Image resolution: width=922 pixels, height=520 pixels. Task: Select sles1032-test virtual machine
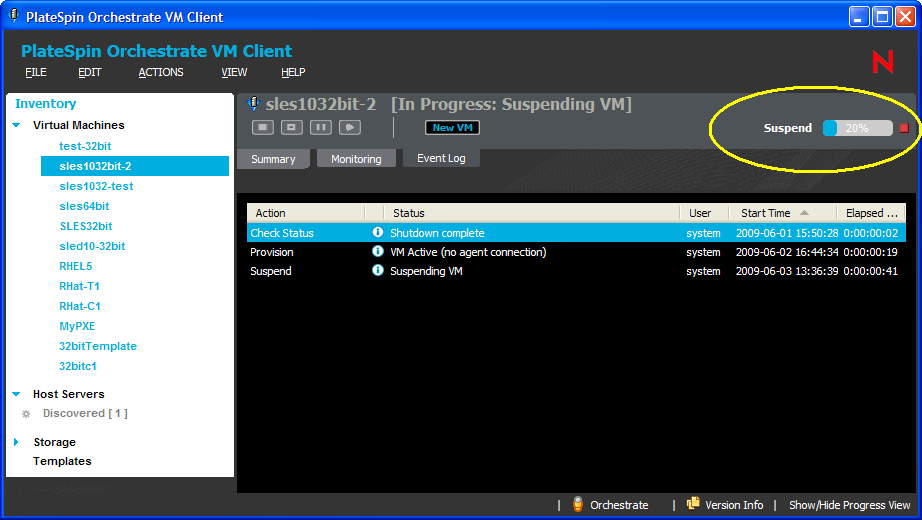click(x=96, y=186)
